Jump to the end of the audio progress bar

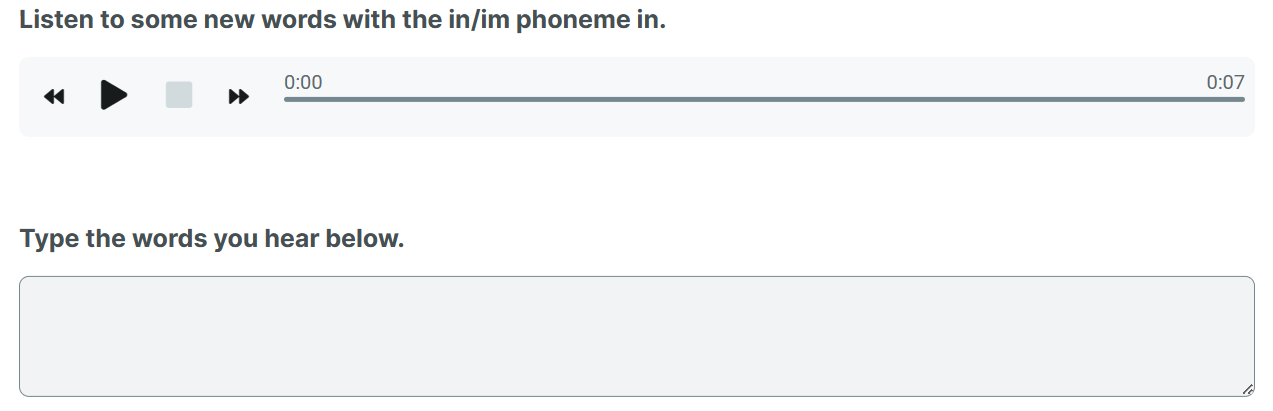click(x=1243, y=99)
